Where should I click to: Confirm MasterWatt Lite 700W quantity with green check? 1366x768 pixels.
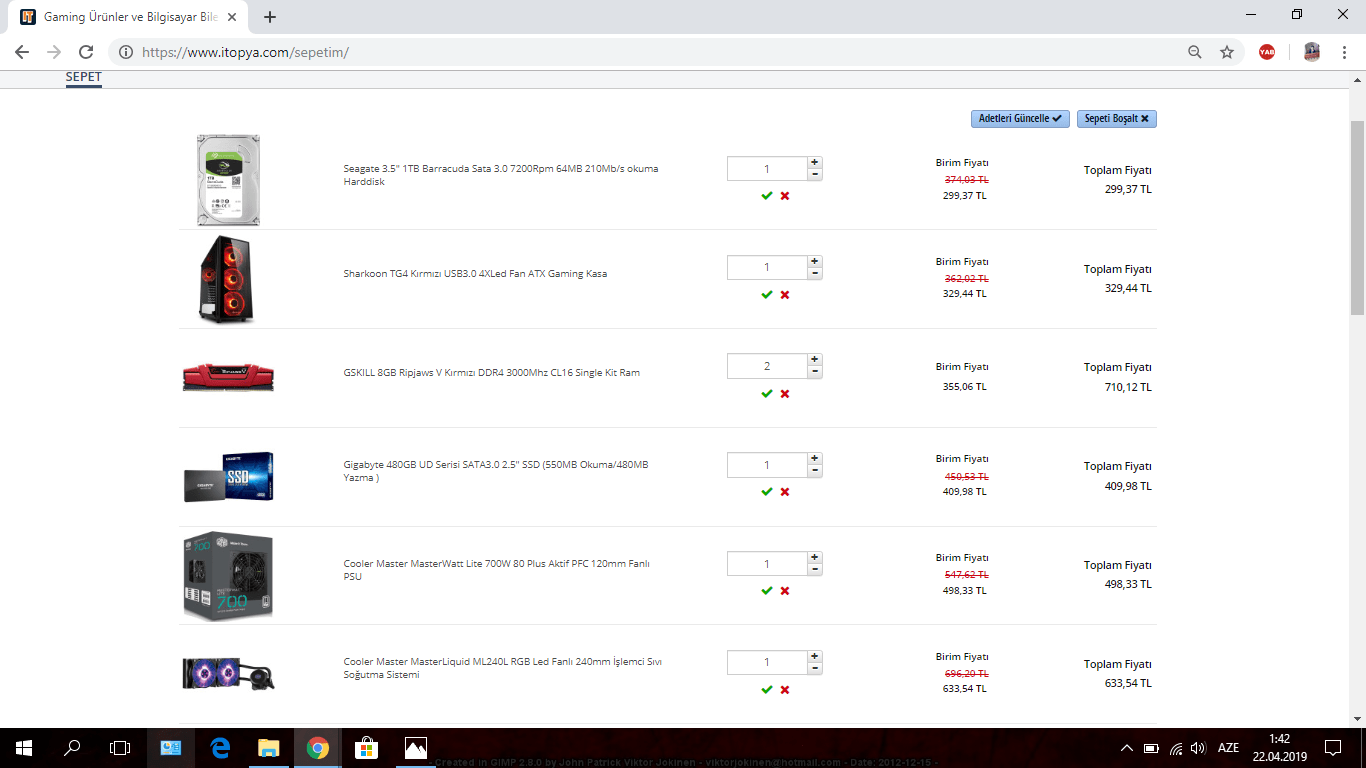pos(767,591)
